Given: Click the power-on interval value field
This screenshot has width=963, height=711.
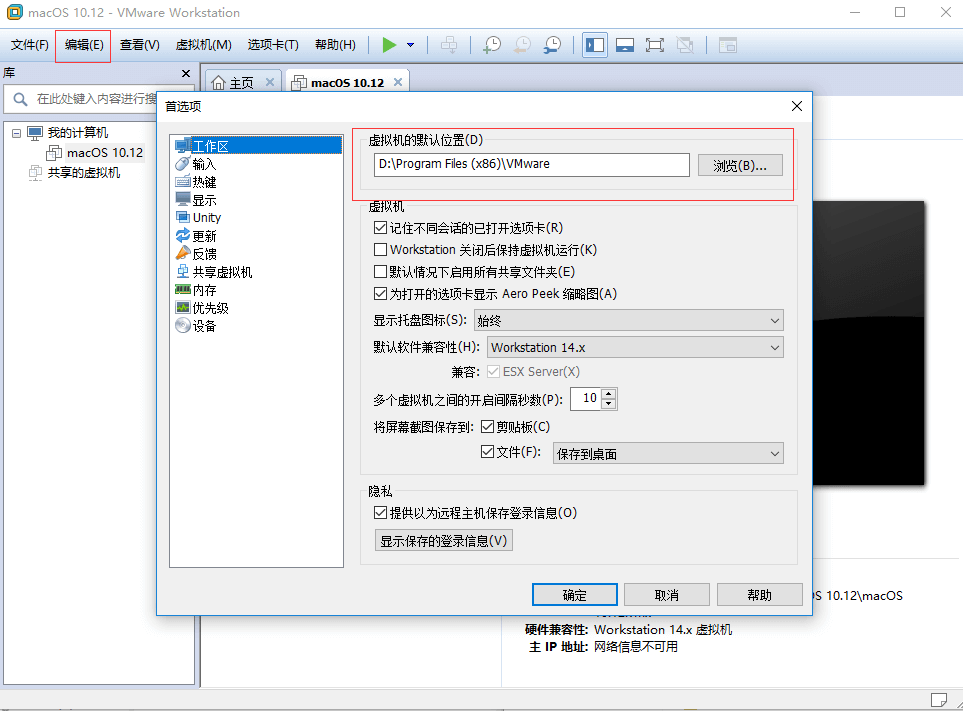Looking at the screenshot, I should point(587,398).
